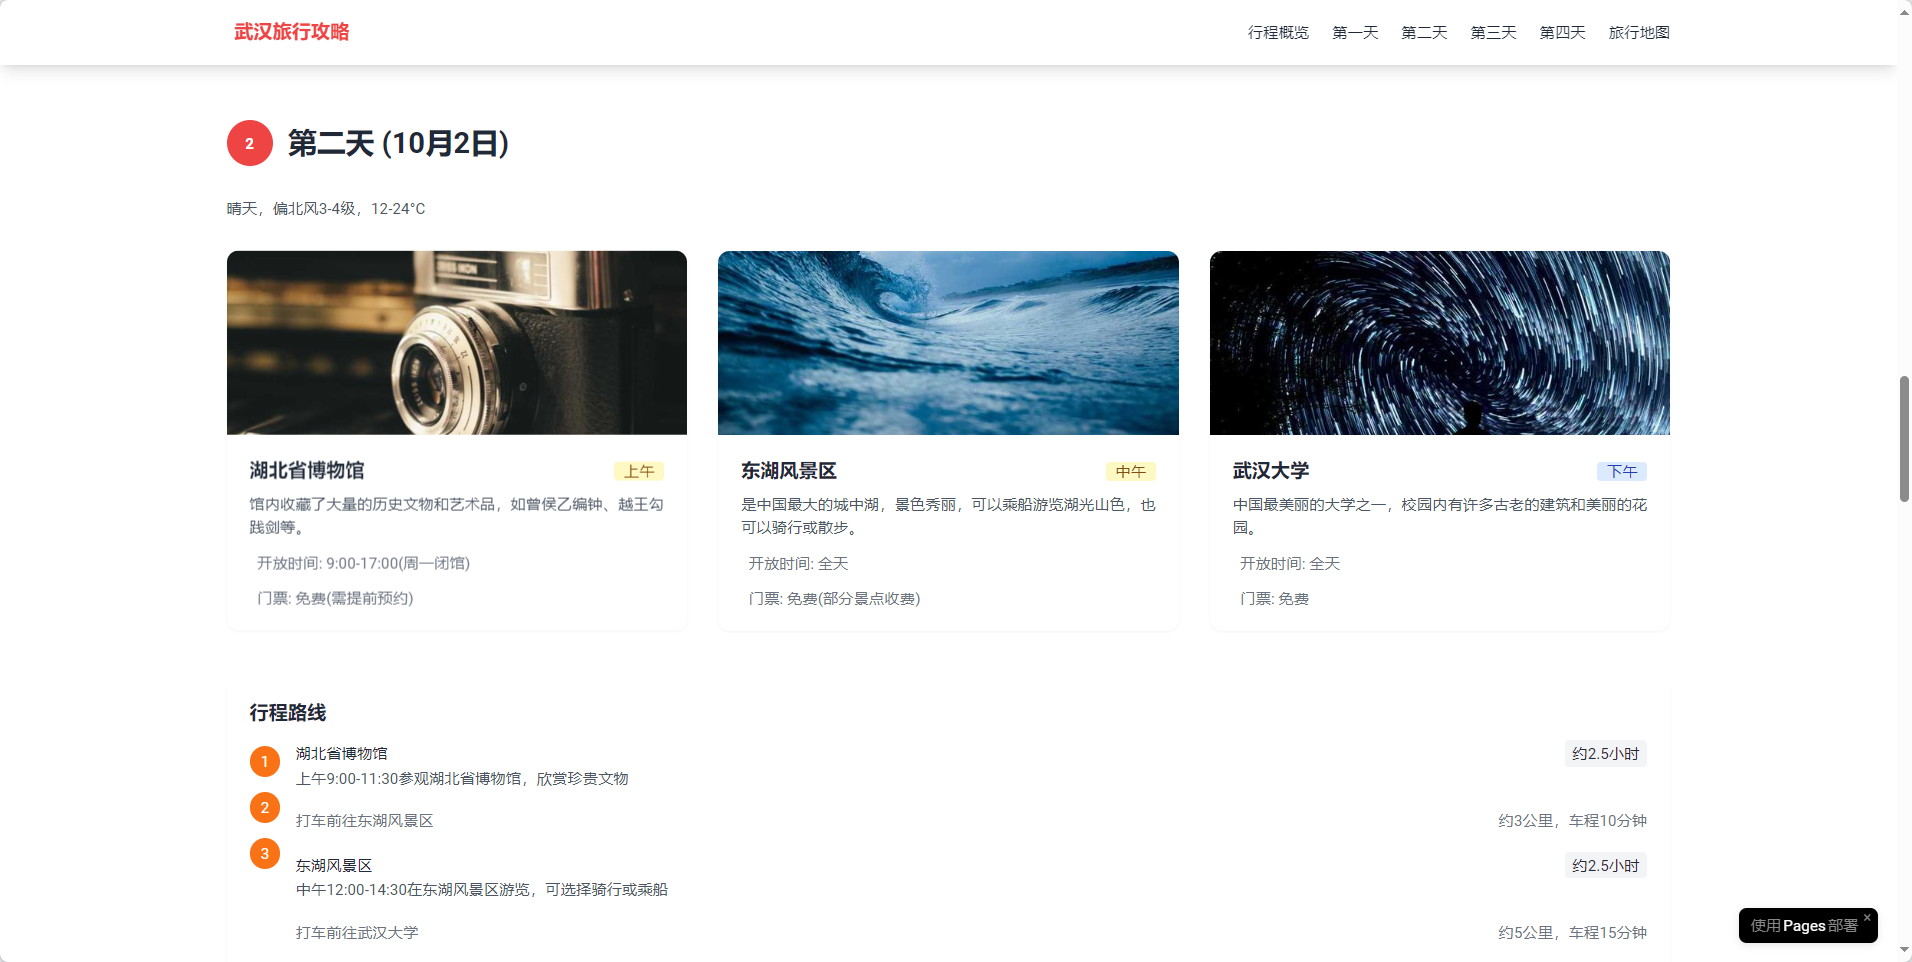The height and width of the screenshot is (962, 1912).
Task: Click the scrollbar down arrow
Action: pos(1904,950)
